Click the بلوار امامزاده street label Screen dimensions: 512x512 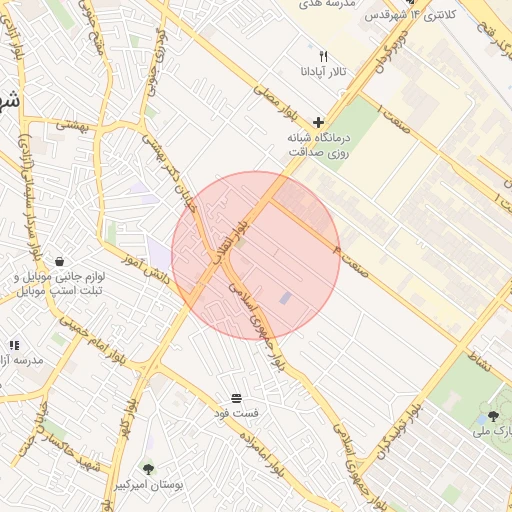[262, 454]
